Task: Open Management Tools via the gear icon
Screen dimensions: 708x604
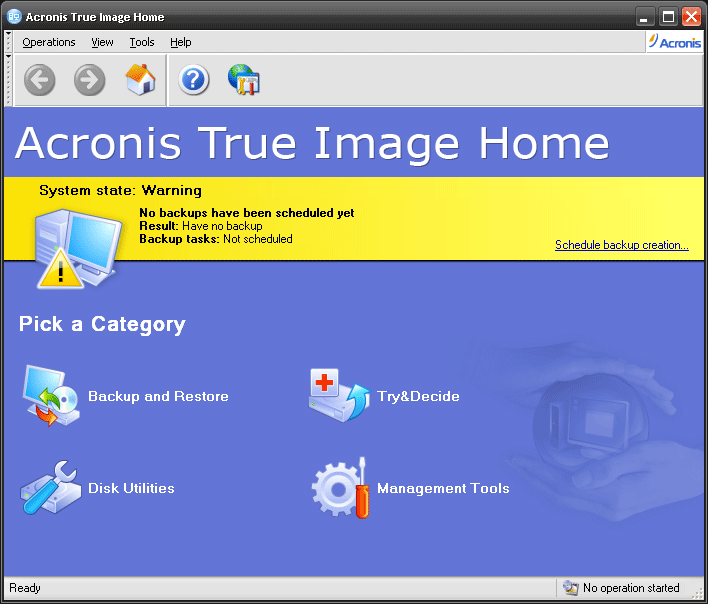Action: 341,488
